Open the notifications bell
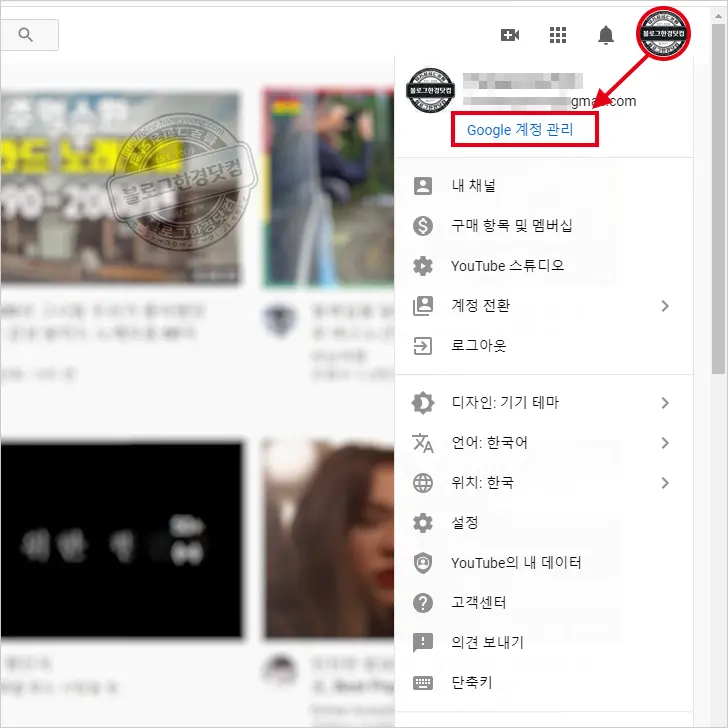The width and height of the screenshot is (728, 728). tap(605, 35)
